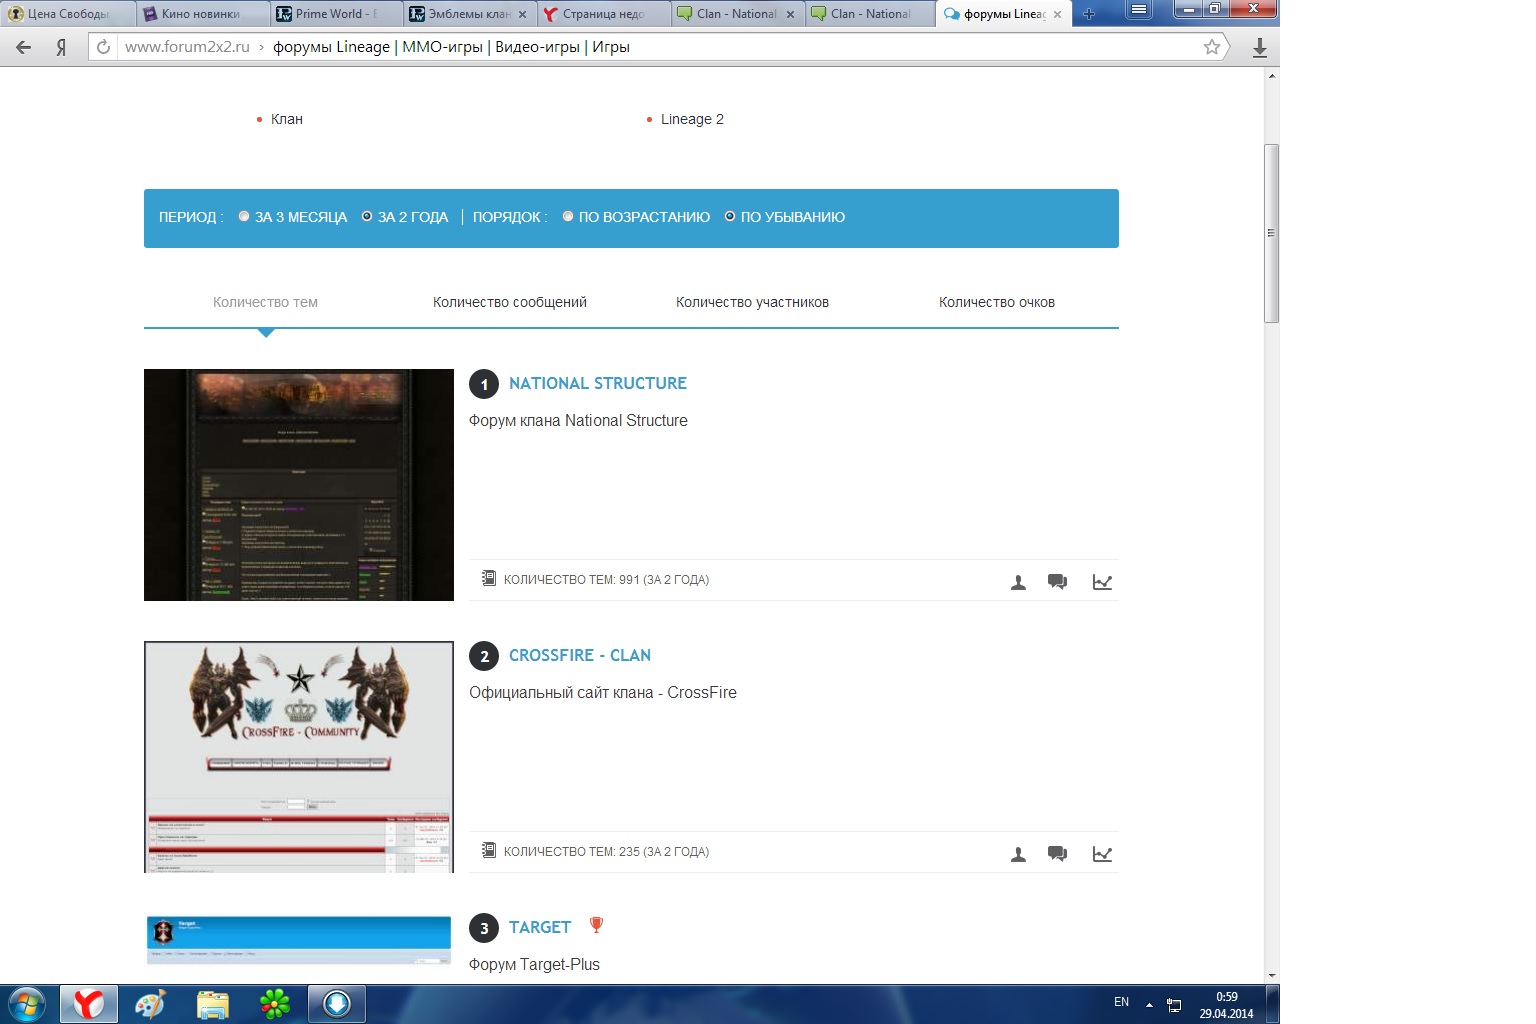The image size is (1536, 1024).
Task: Open Yandex home via the Я button
Action: tap(61, 47)
